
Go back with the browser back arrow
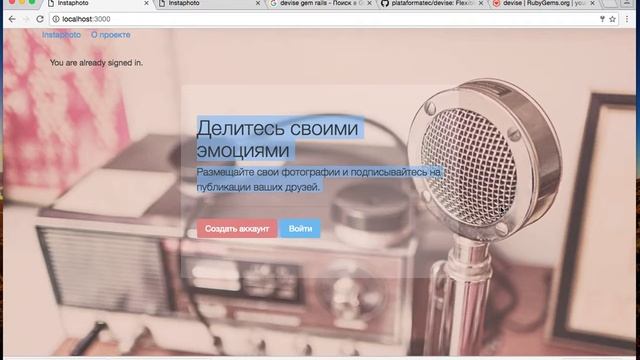(x=12, y=19)
